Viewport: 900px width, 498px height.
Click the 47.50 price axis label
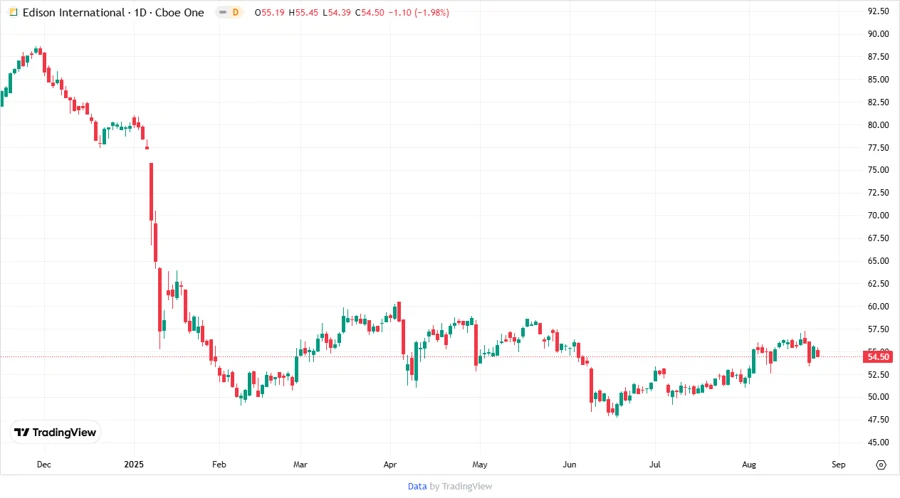coord(878,420)
